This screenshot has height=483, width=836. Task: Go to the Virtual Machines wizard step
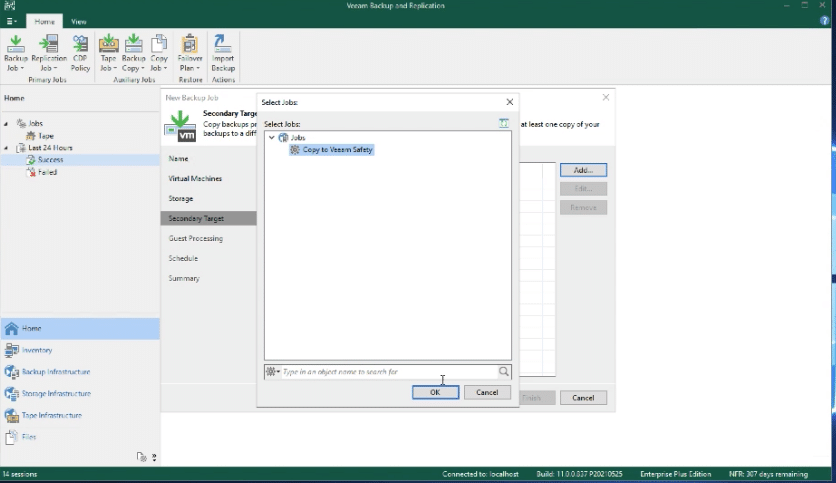pos(195,179)
